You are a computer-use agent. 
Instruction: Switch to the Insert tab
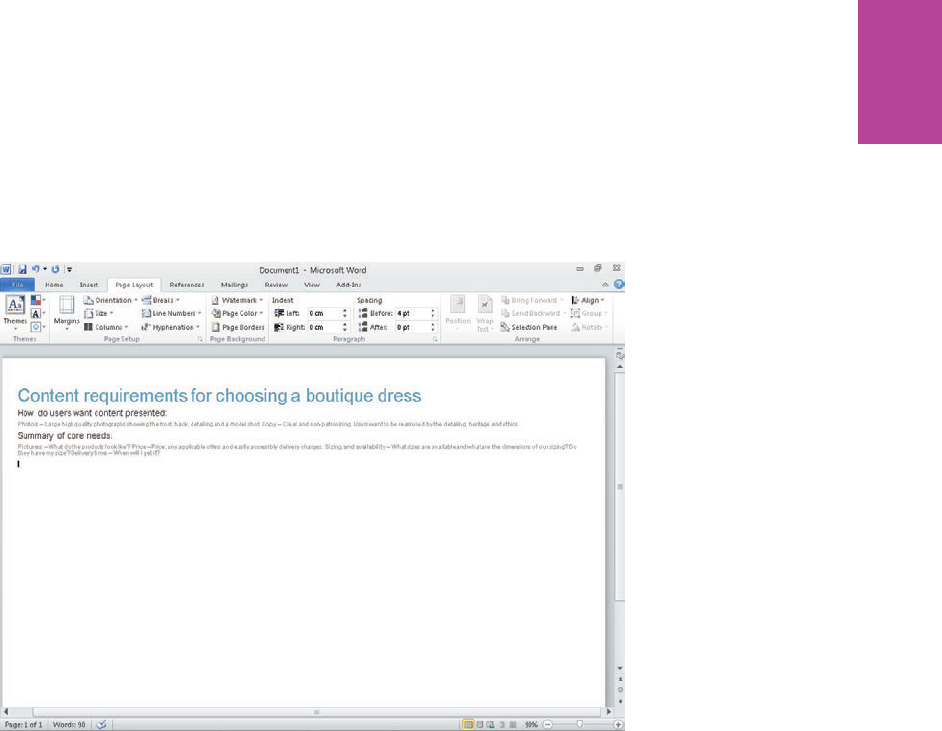coord(89,285)
